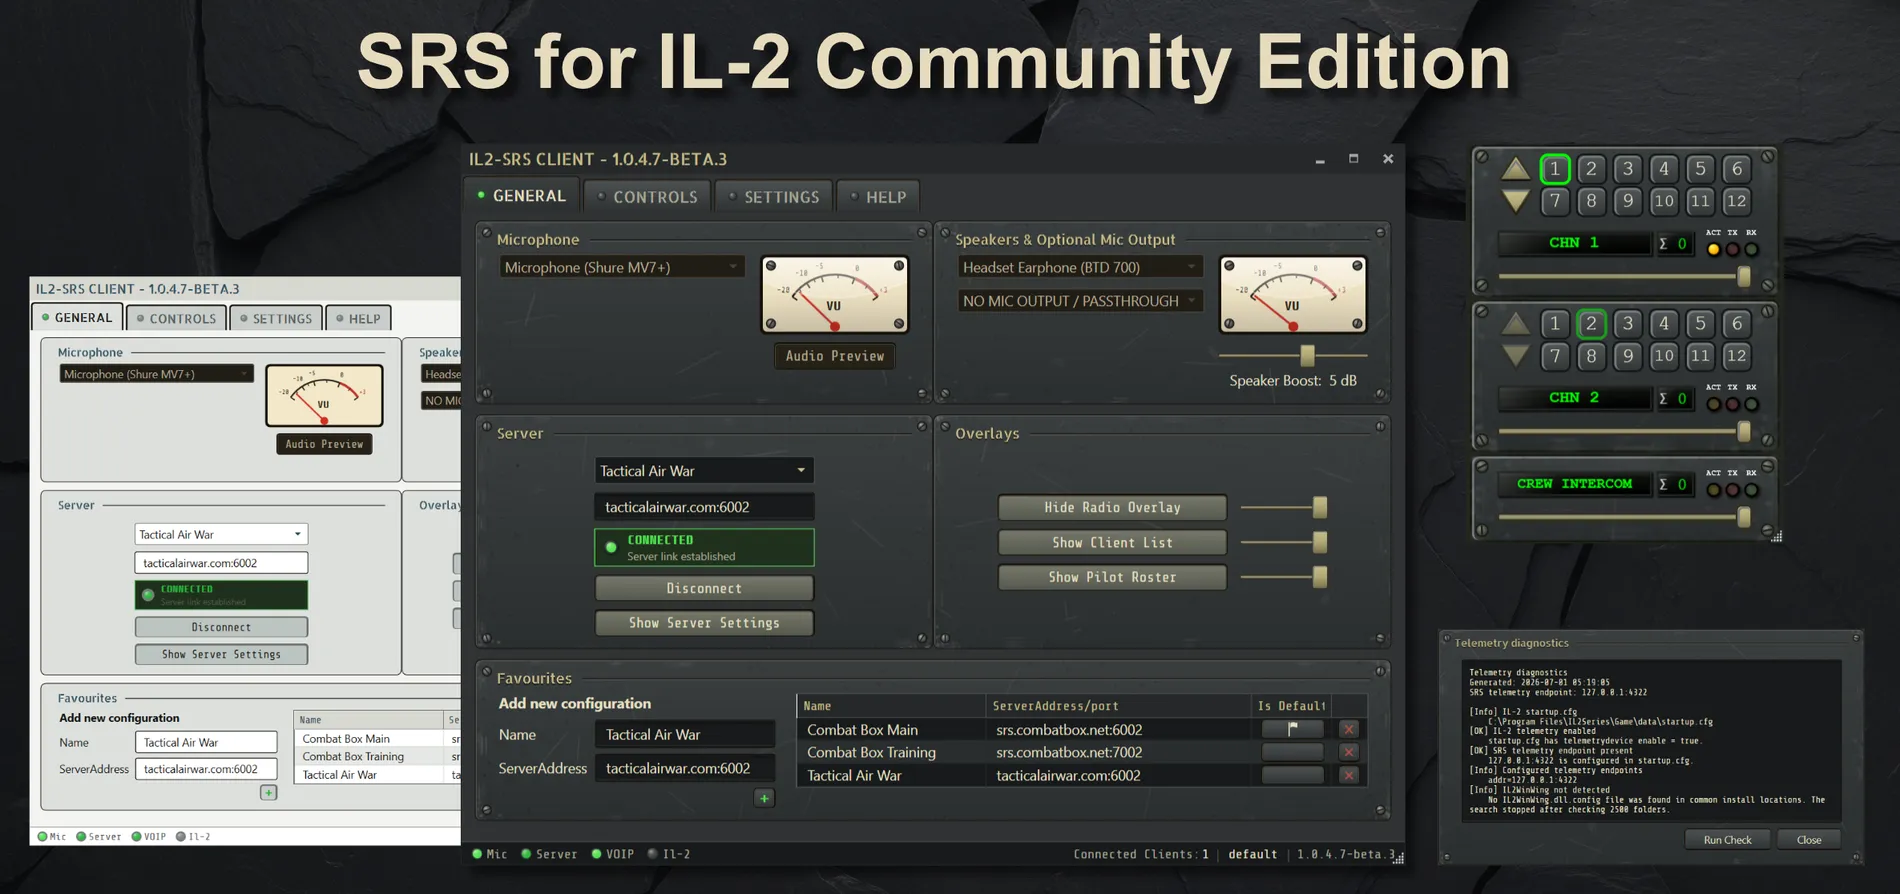The image size is (1900, 894).
Task: Click the ACT lamp on CHN 1 radio
Action: click(x=1713, y=249)
